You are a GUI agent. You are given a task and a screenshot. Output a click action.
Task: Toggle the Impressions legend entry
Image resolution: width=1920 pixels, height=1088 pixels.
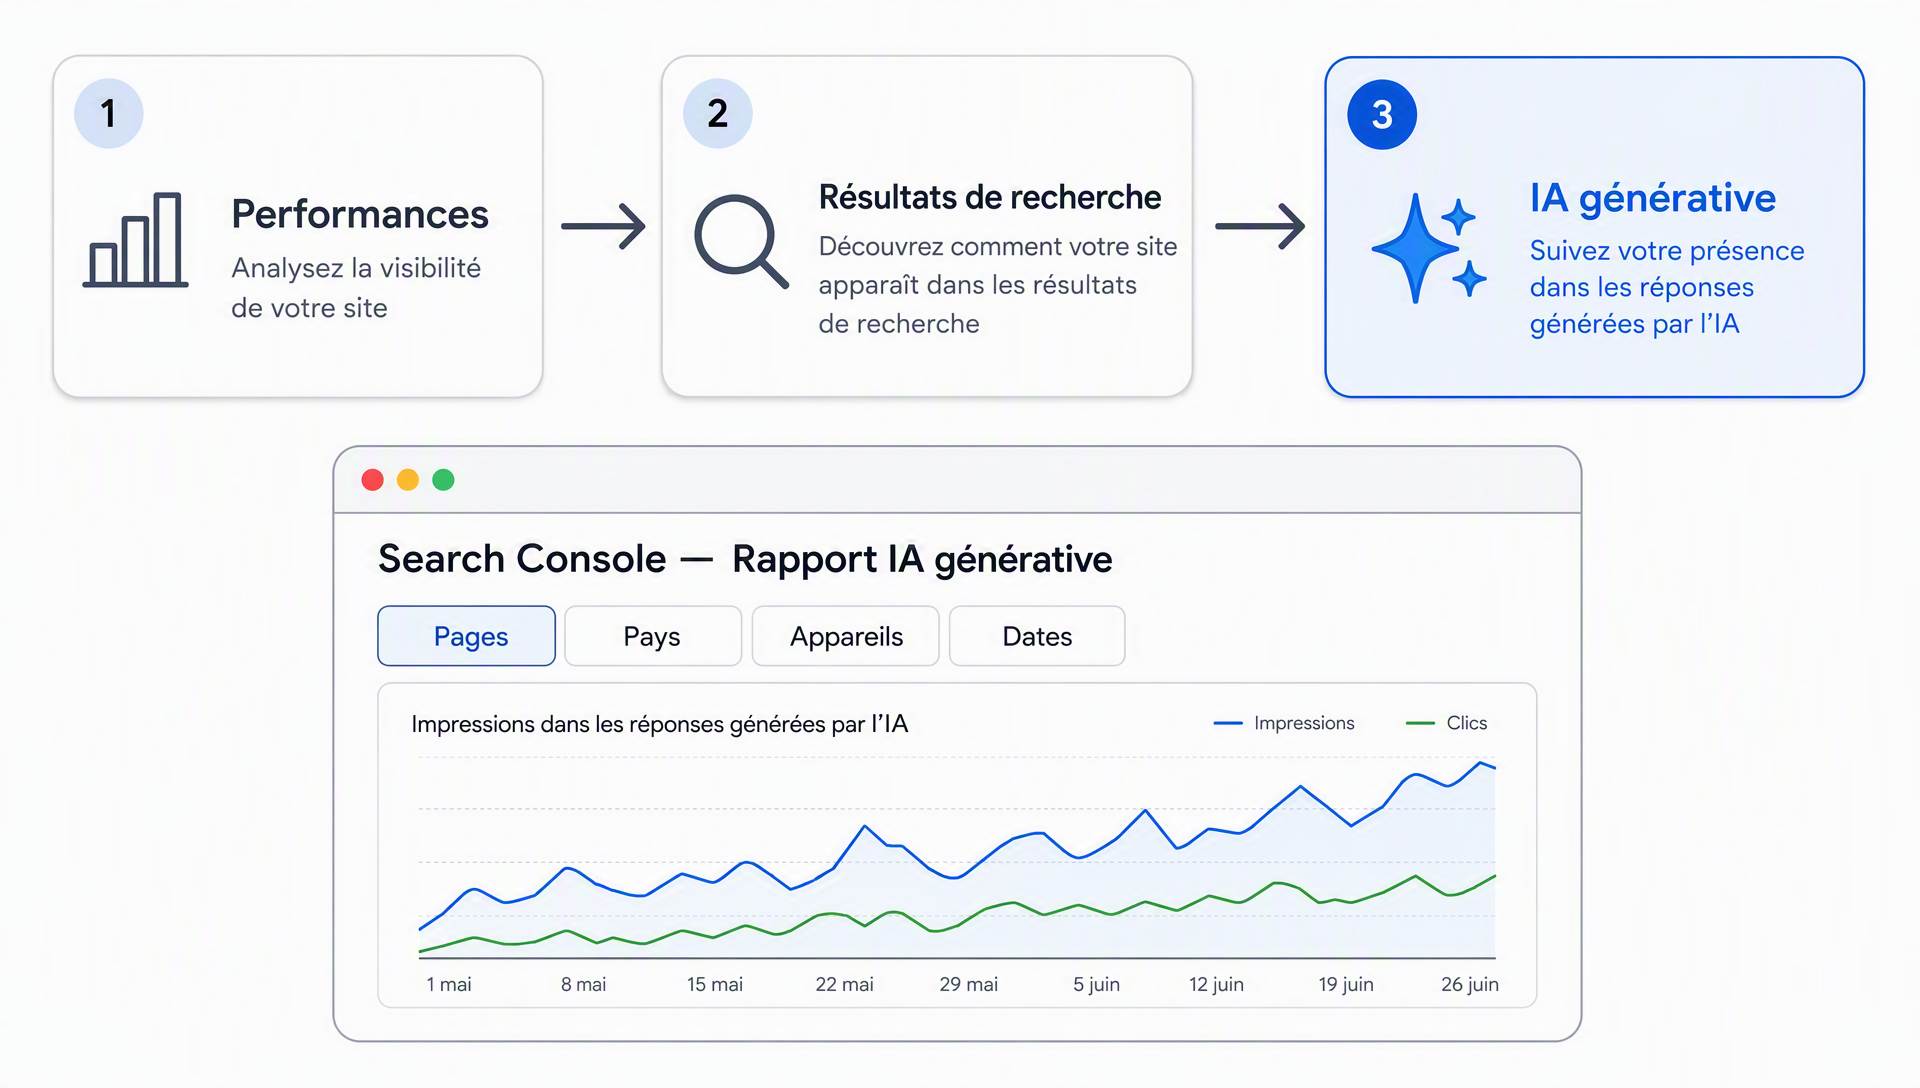click(x=1284, y=723)
